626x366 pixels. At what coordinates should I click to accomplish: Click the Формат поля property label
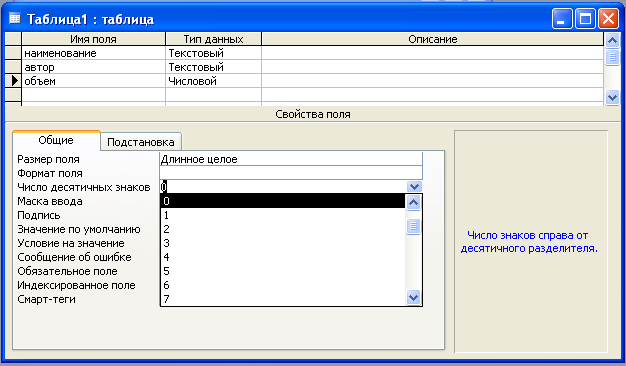[x=50, y=173]
